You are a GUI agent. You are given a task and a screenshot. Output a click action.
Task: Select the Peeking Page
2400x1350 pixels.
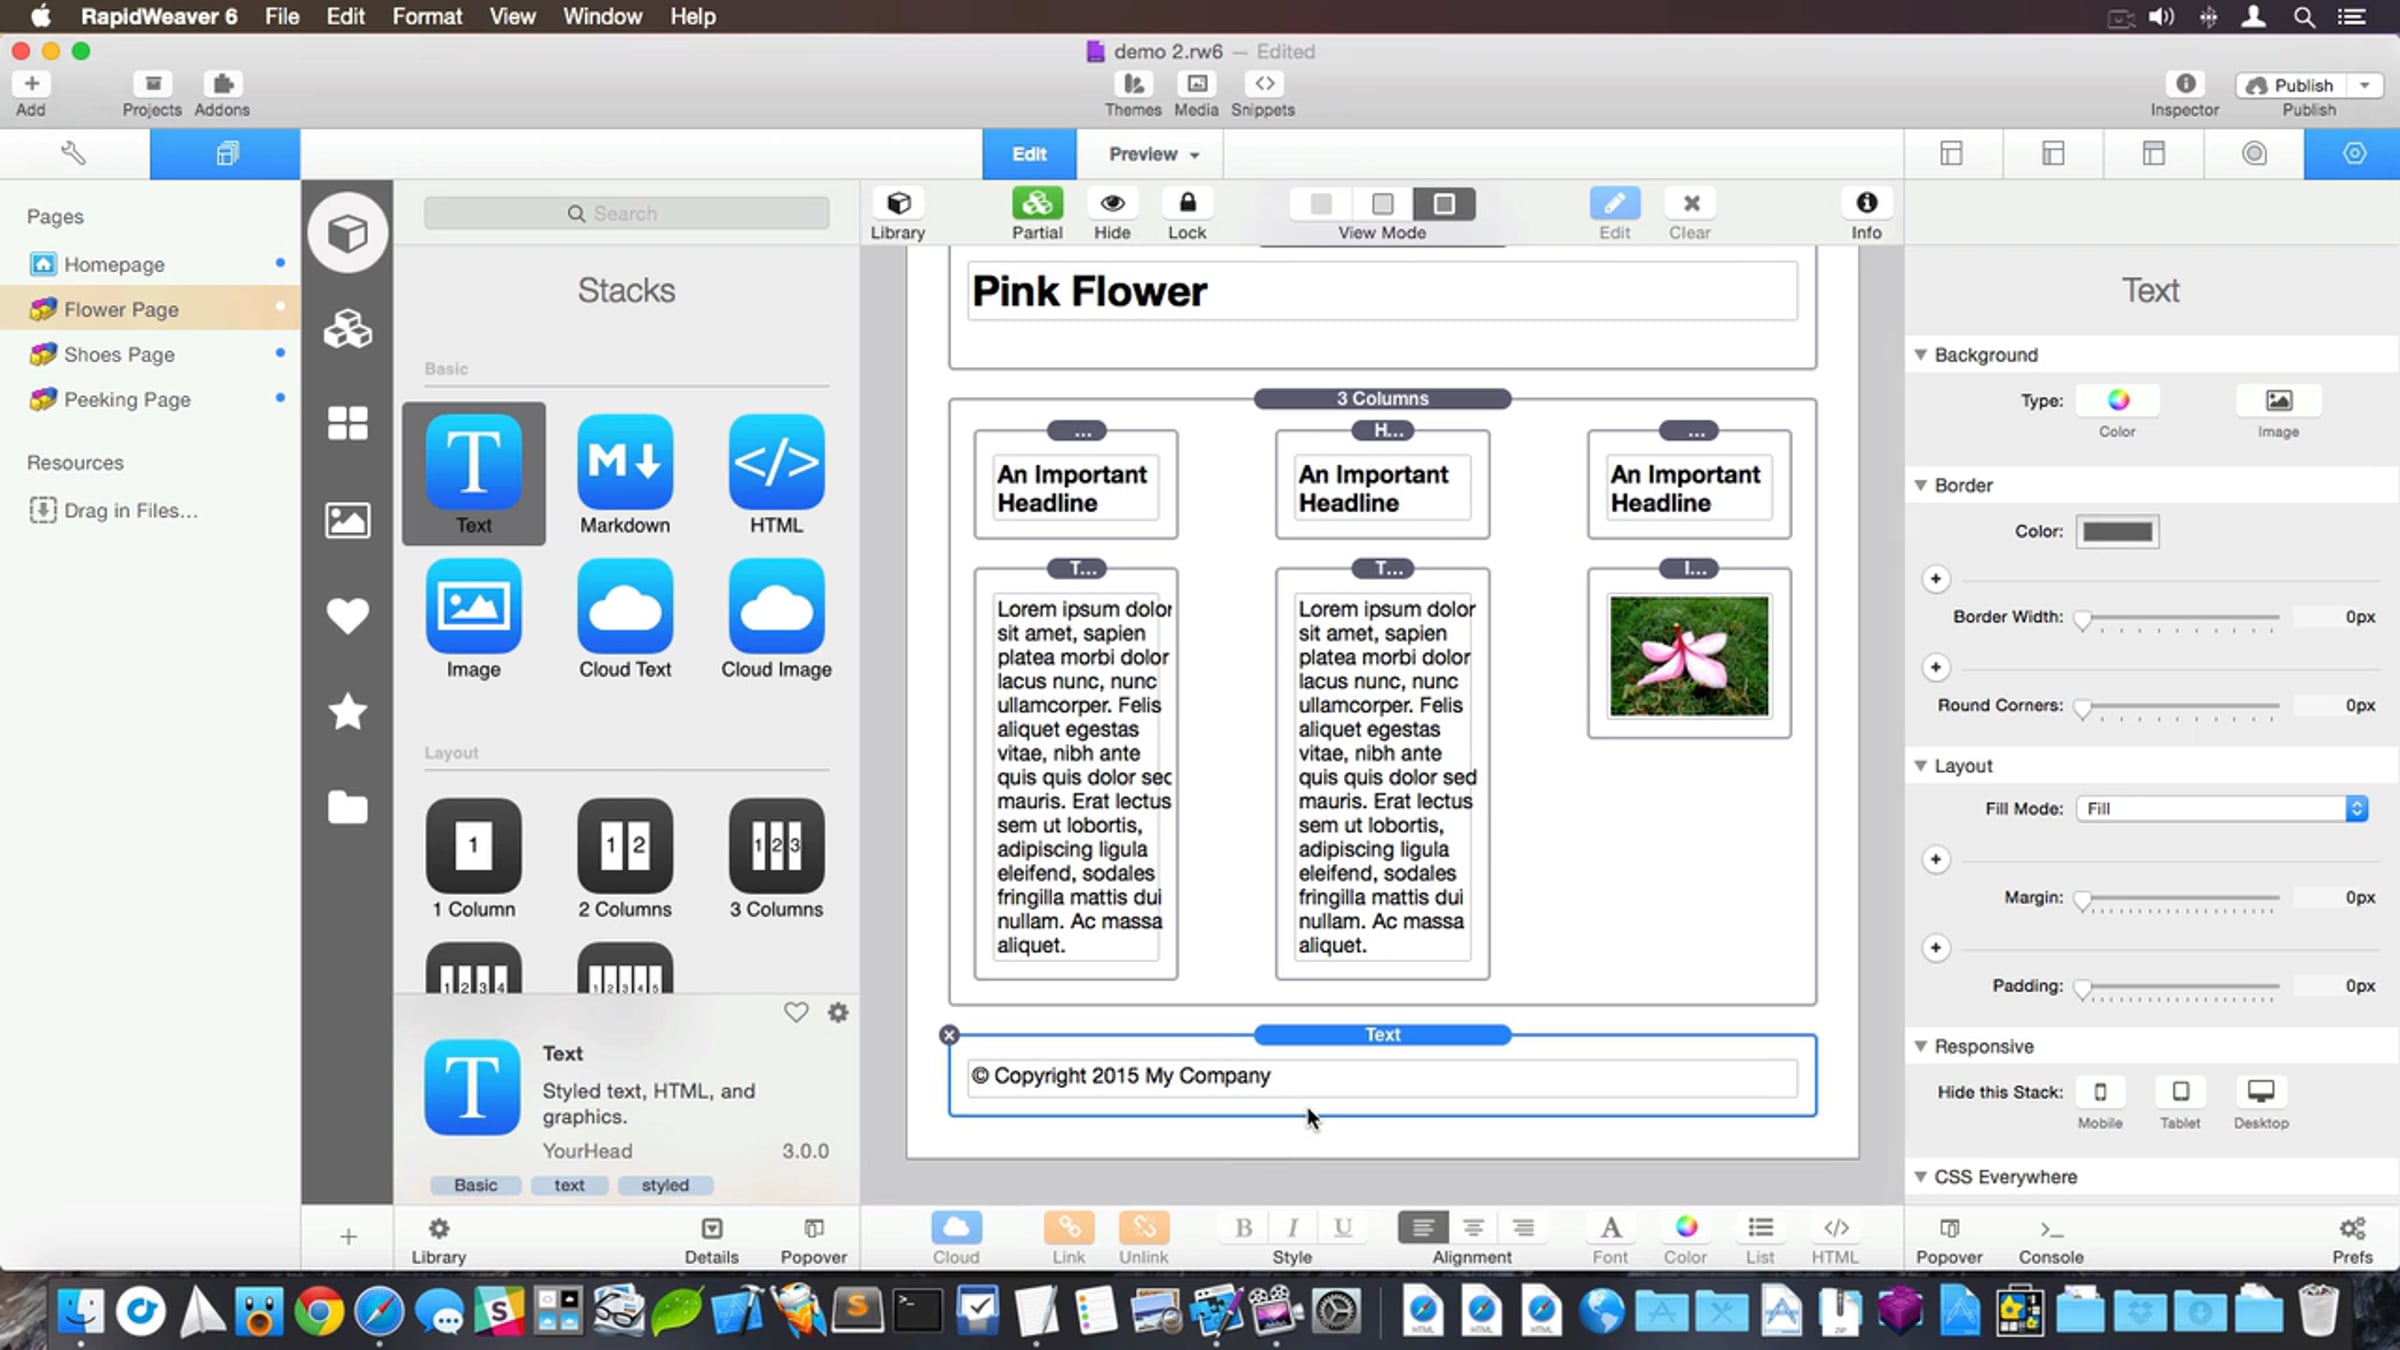(x=150, y=399)
